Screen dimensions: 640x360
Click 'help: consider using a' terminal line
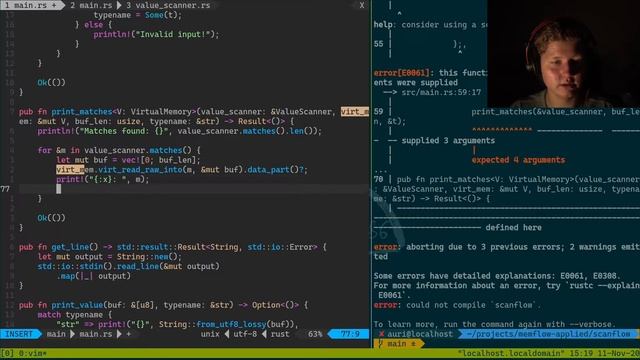(x=430, y=25)
